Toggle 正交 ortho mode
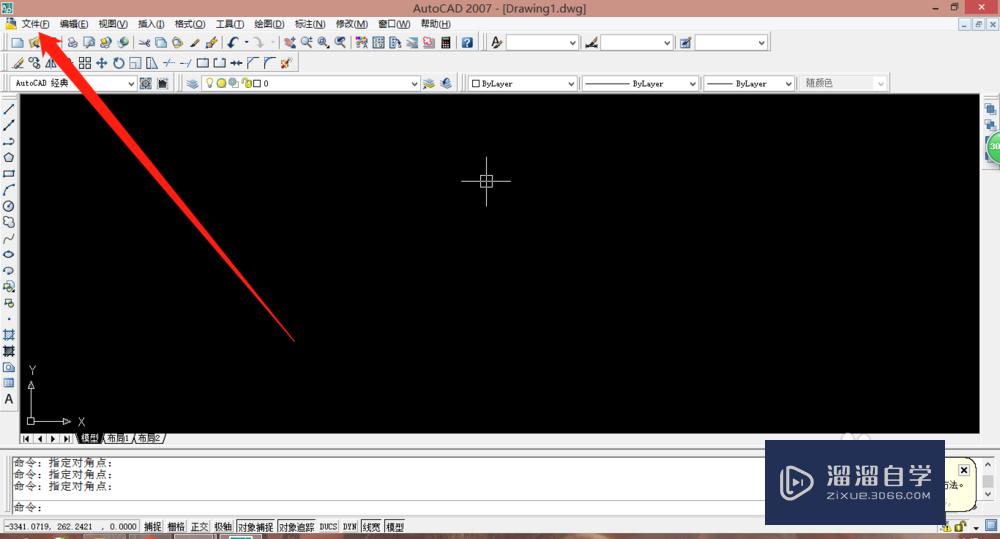The image size is (1000, 539). point(200,527)
